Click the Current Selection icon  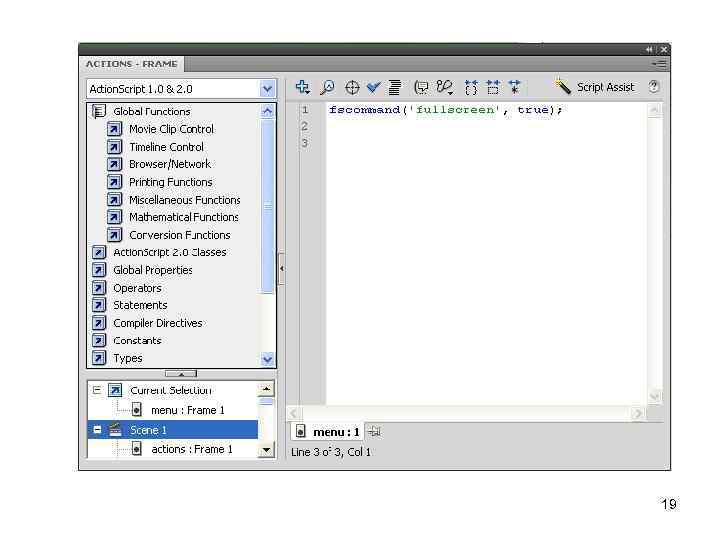[x=115, y=390]
